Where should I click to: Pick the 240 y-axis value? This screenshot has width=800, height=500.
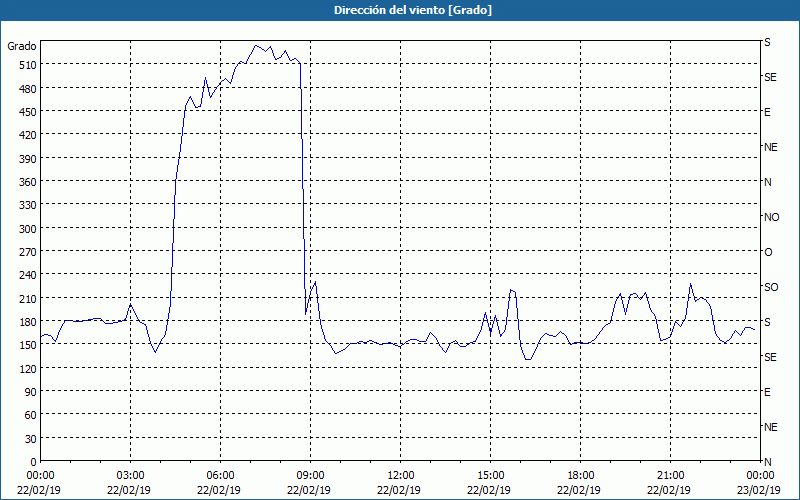pyautogui.click(x=29, y=275)
